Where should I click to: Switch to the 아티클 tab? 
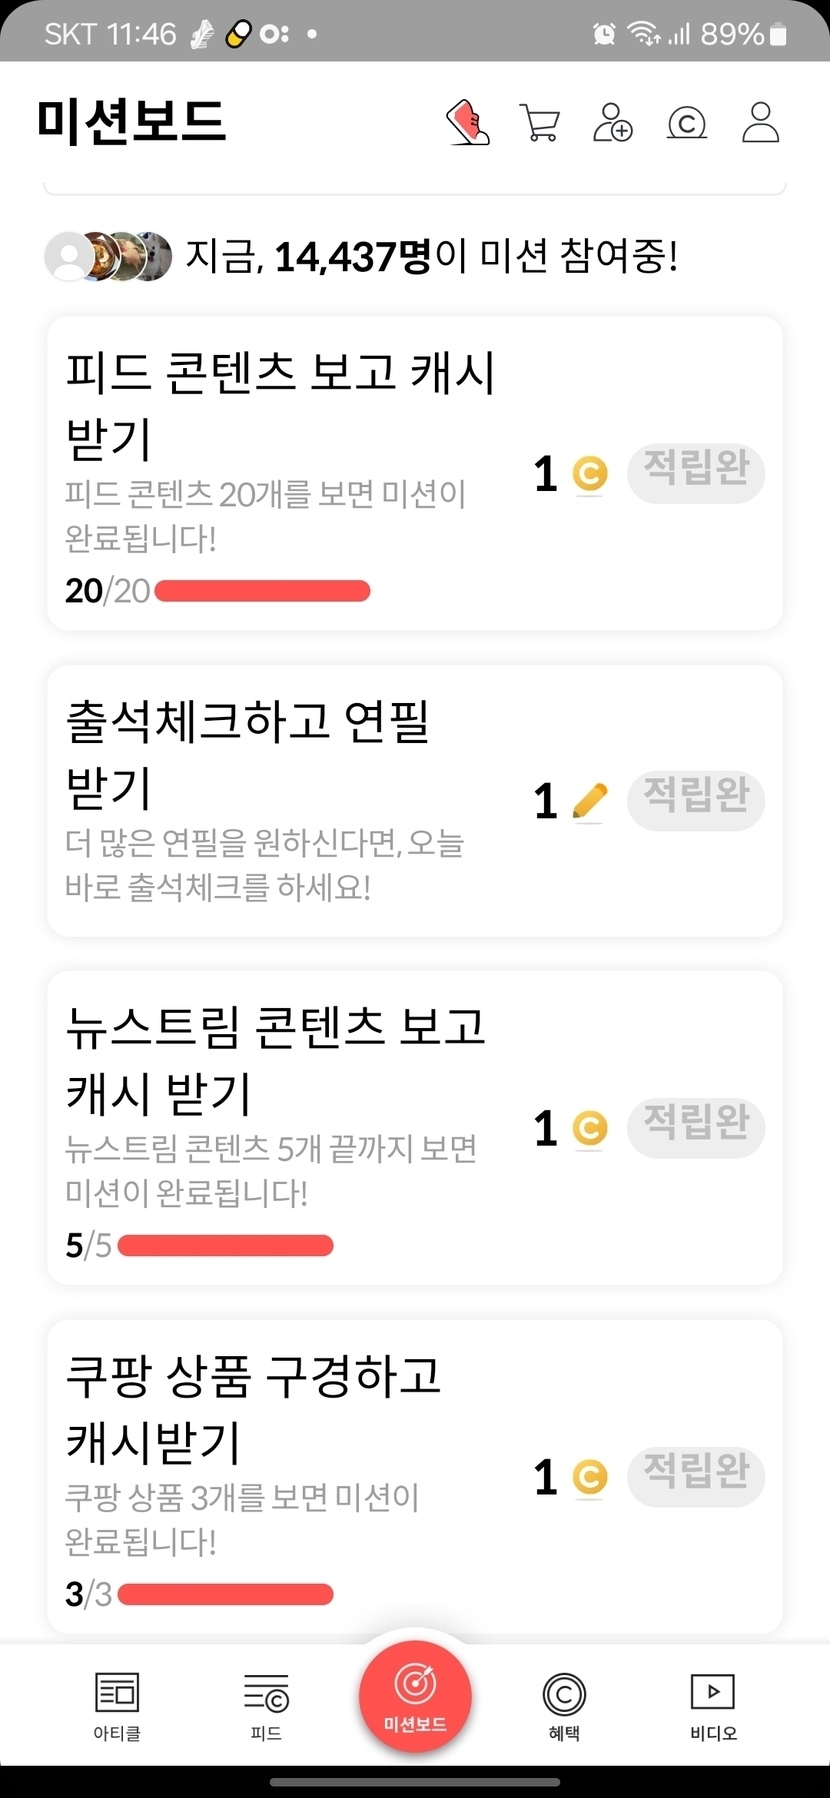point(117,1706)
